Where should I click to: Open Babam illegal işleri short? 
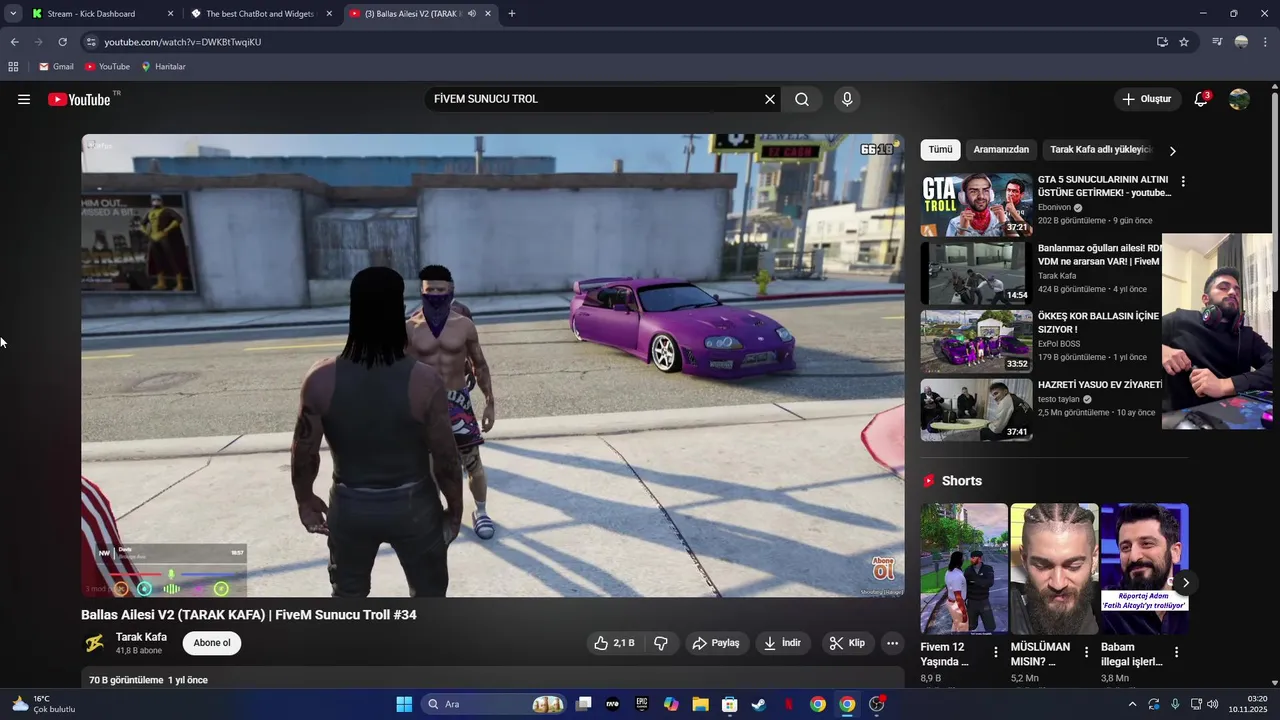click(x=1144, y=569)
